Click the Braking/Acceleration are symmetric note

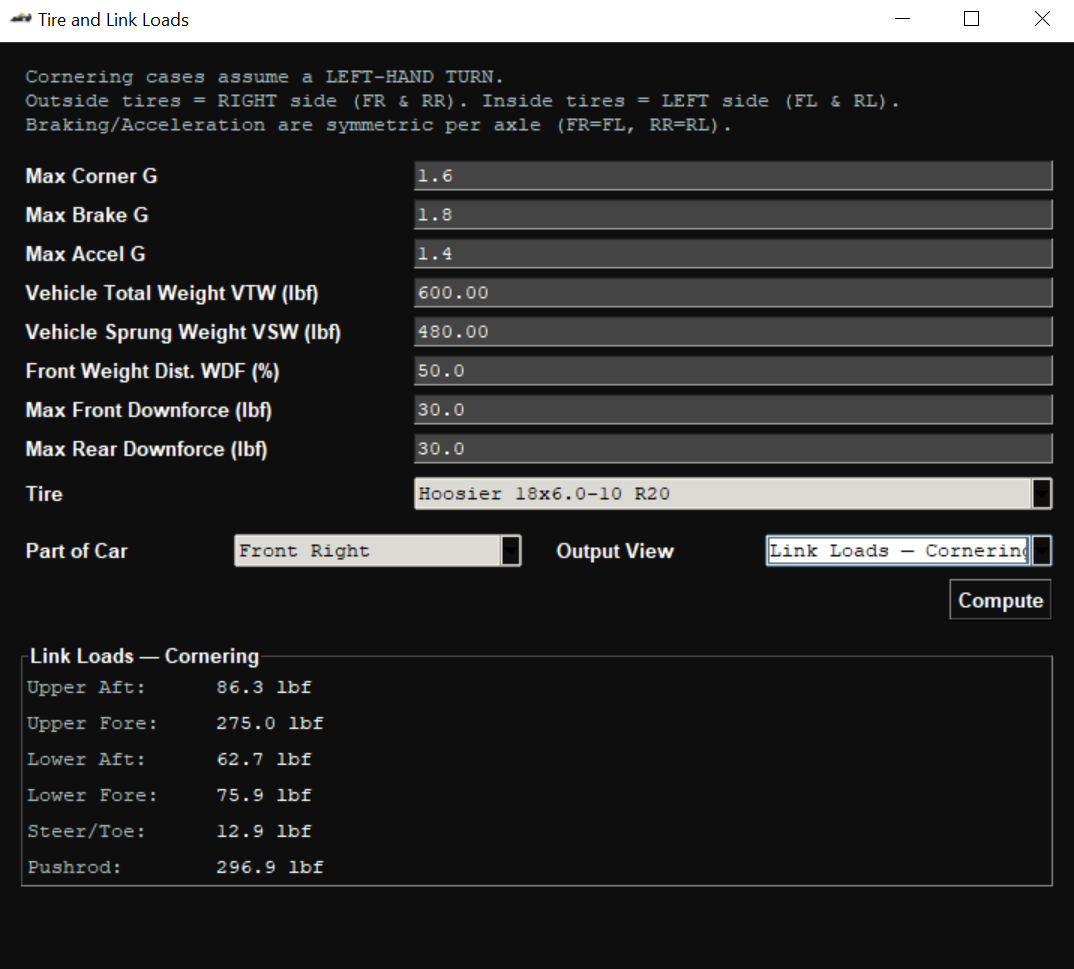point(378,125)
